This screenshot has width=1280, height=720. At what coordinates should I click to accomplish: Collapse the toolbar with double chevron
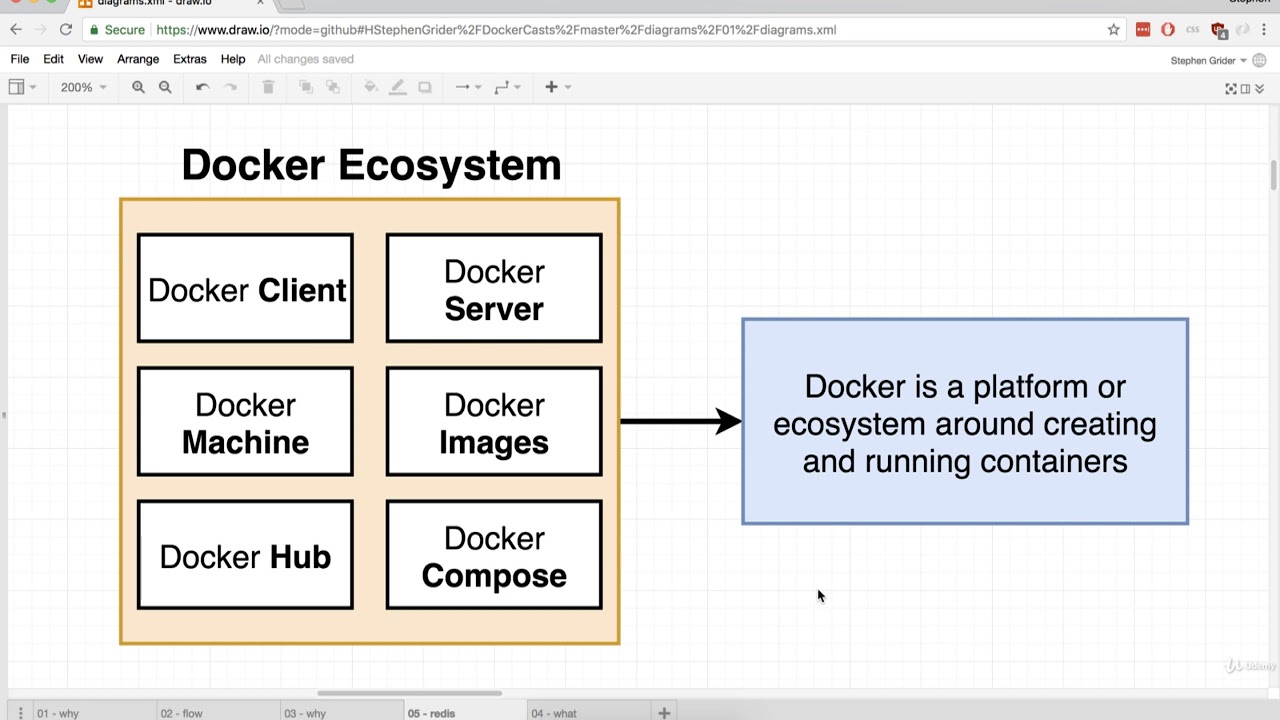click(x=1259, y=88)
